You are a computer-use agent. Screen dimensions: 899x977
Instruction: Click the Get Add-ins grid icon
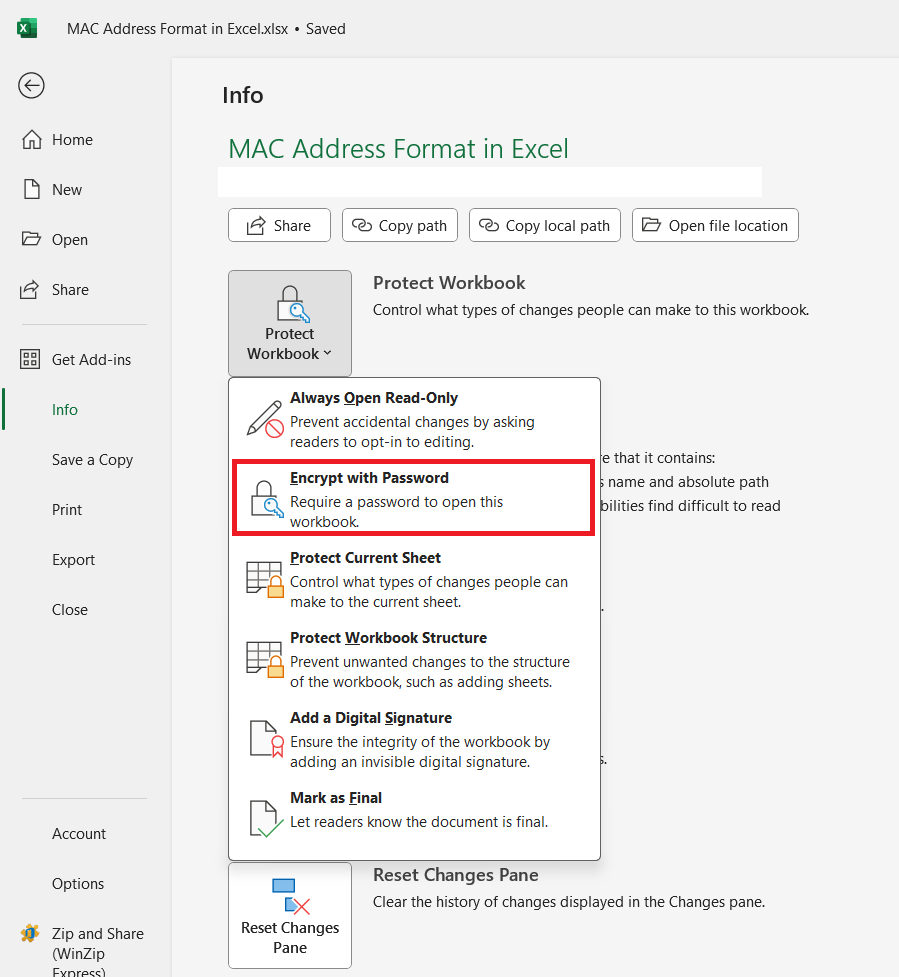pyautogui.click(x=30, y=360)
